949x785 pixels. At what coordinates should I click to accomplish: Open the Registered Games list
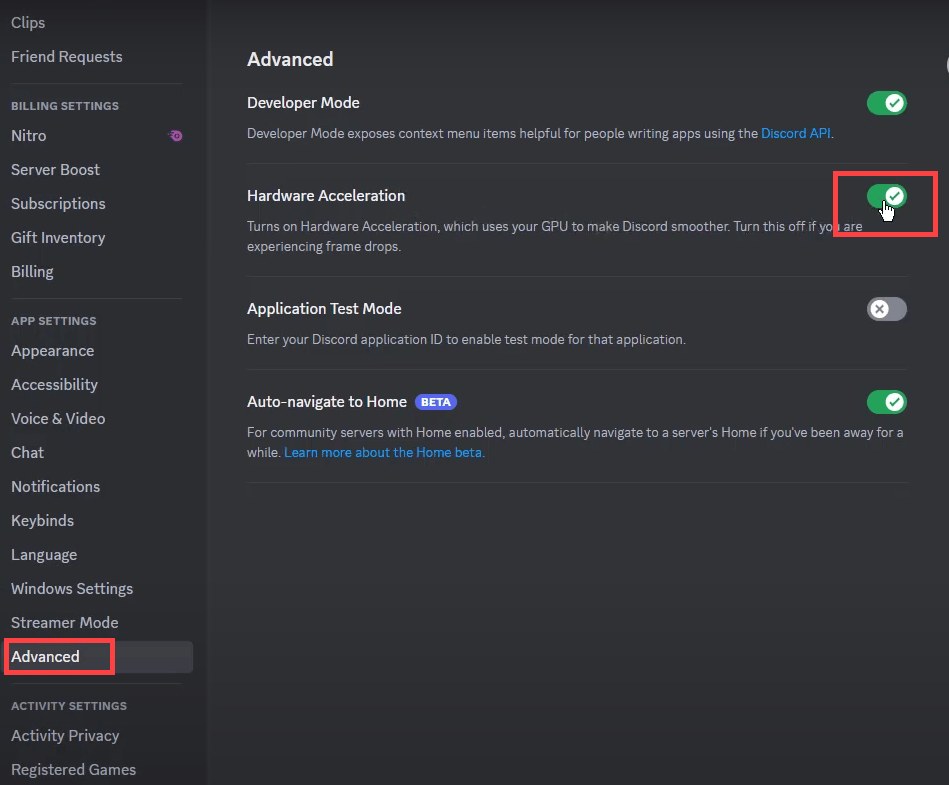(73, 769)
